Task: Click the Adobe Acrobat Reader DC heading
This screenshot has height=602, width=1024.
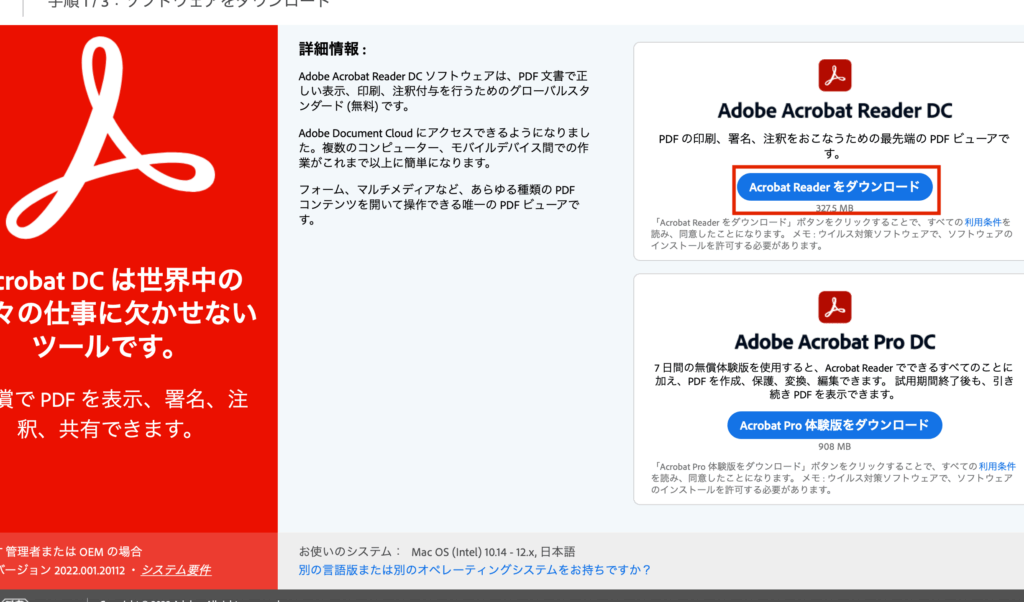Action: [x=834, y=111]
